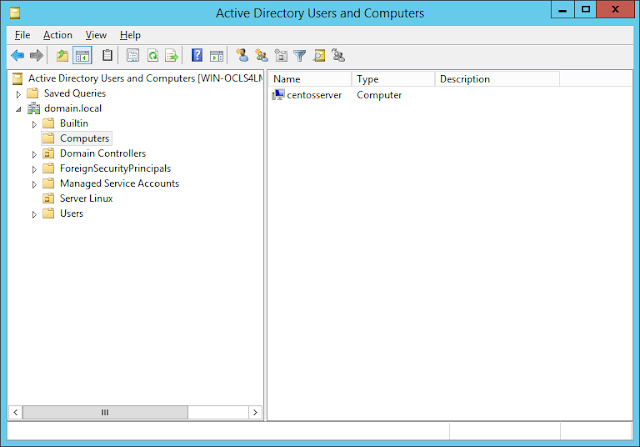Screen dimensions: 640x447
Task: Sort list by Name column header
Action: 310,79
